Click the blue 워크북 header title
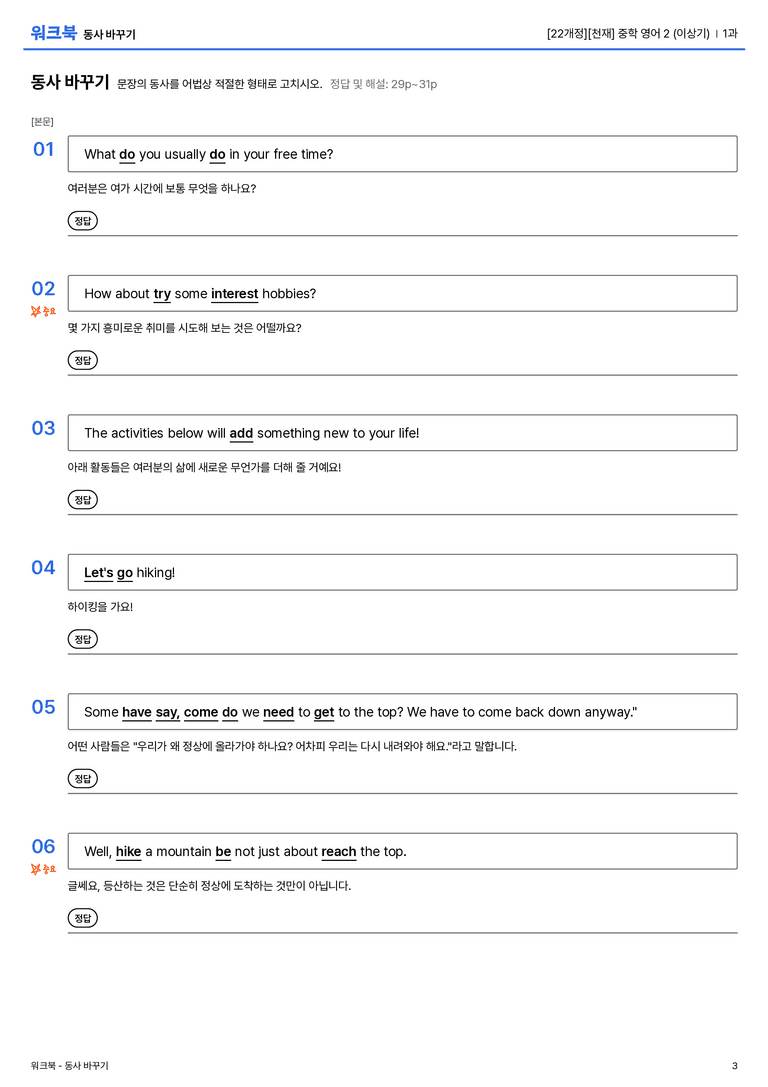The image size is (768, 1087). pyautogui.click(x=53, y=33)
